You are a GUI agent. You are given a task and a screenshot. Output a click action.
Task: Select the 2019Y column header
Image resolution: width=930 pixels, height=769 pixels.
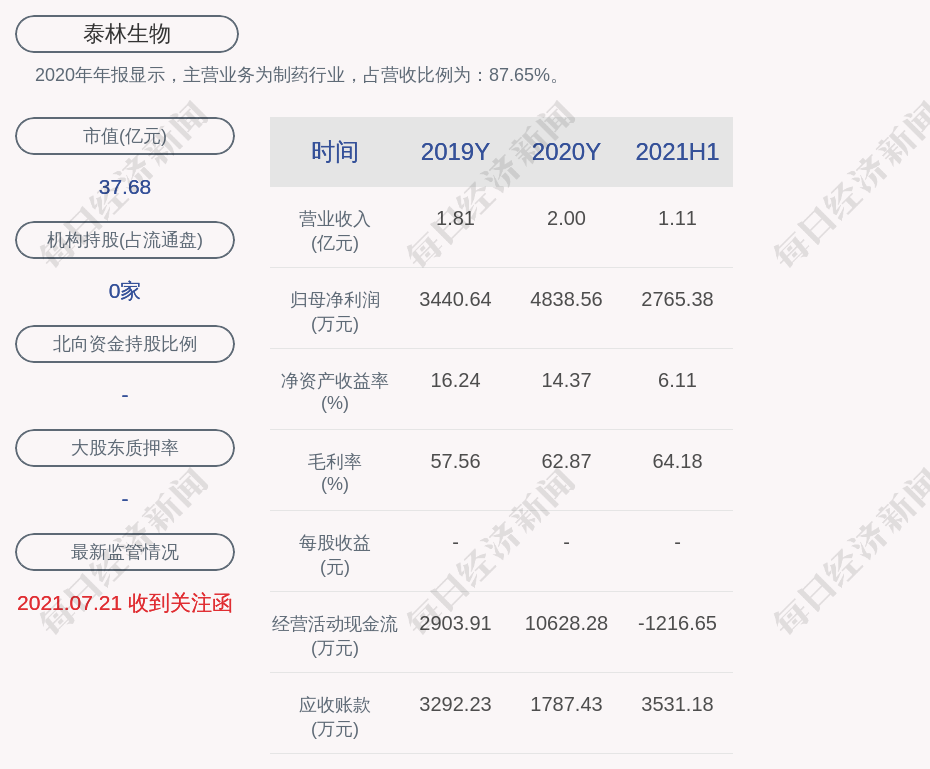[455, 152]
